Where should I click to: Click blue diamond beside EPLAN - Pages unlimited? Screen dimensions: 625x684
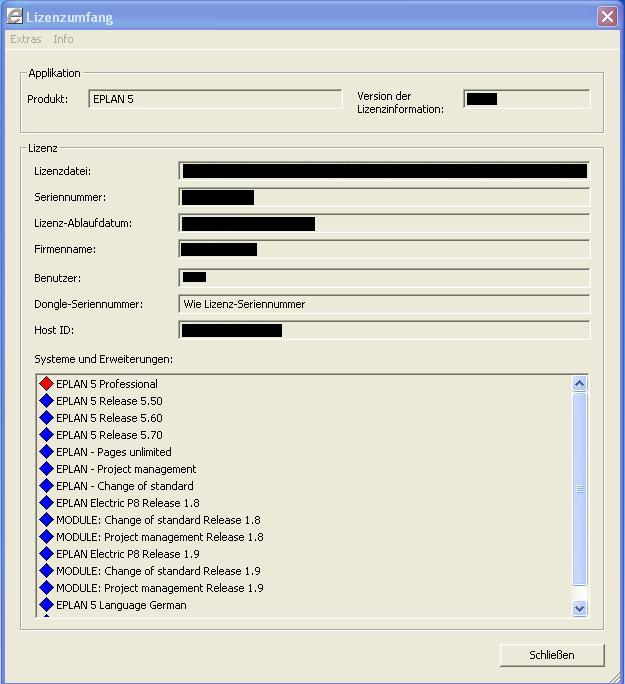pos(46,452)
